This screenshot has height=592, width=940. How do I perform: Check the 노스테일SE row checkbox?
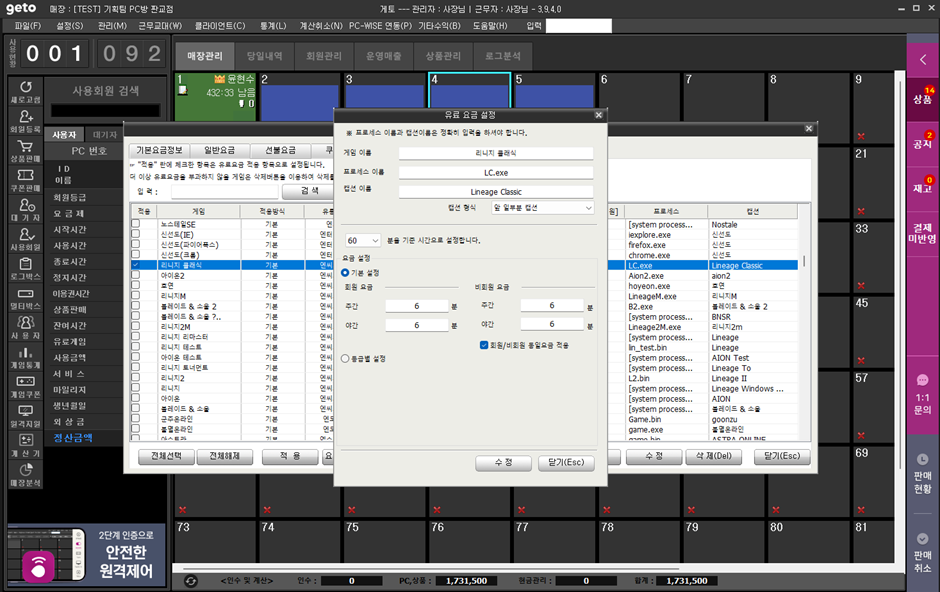pyautogui.click(x=136, y=225)
